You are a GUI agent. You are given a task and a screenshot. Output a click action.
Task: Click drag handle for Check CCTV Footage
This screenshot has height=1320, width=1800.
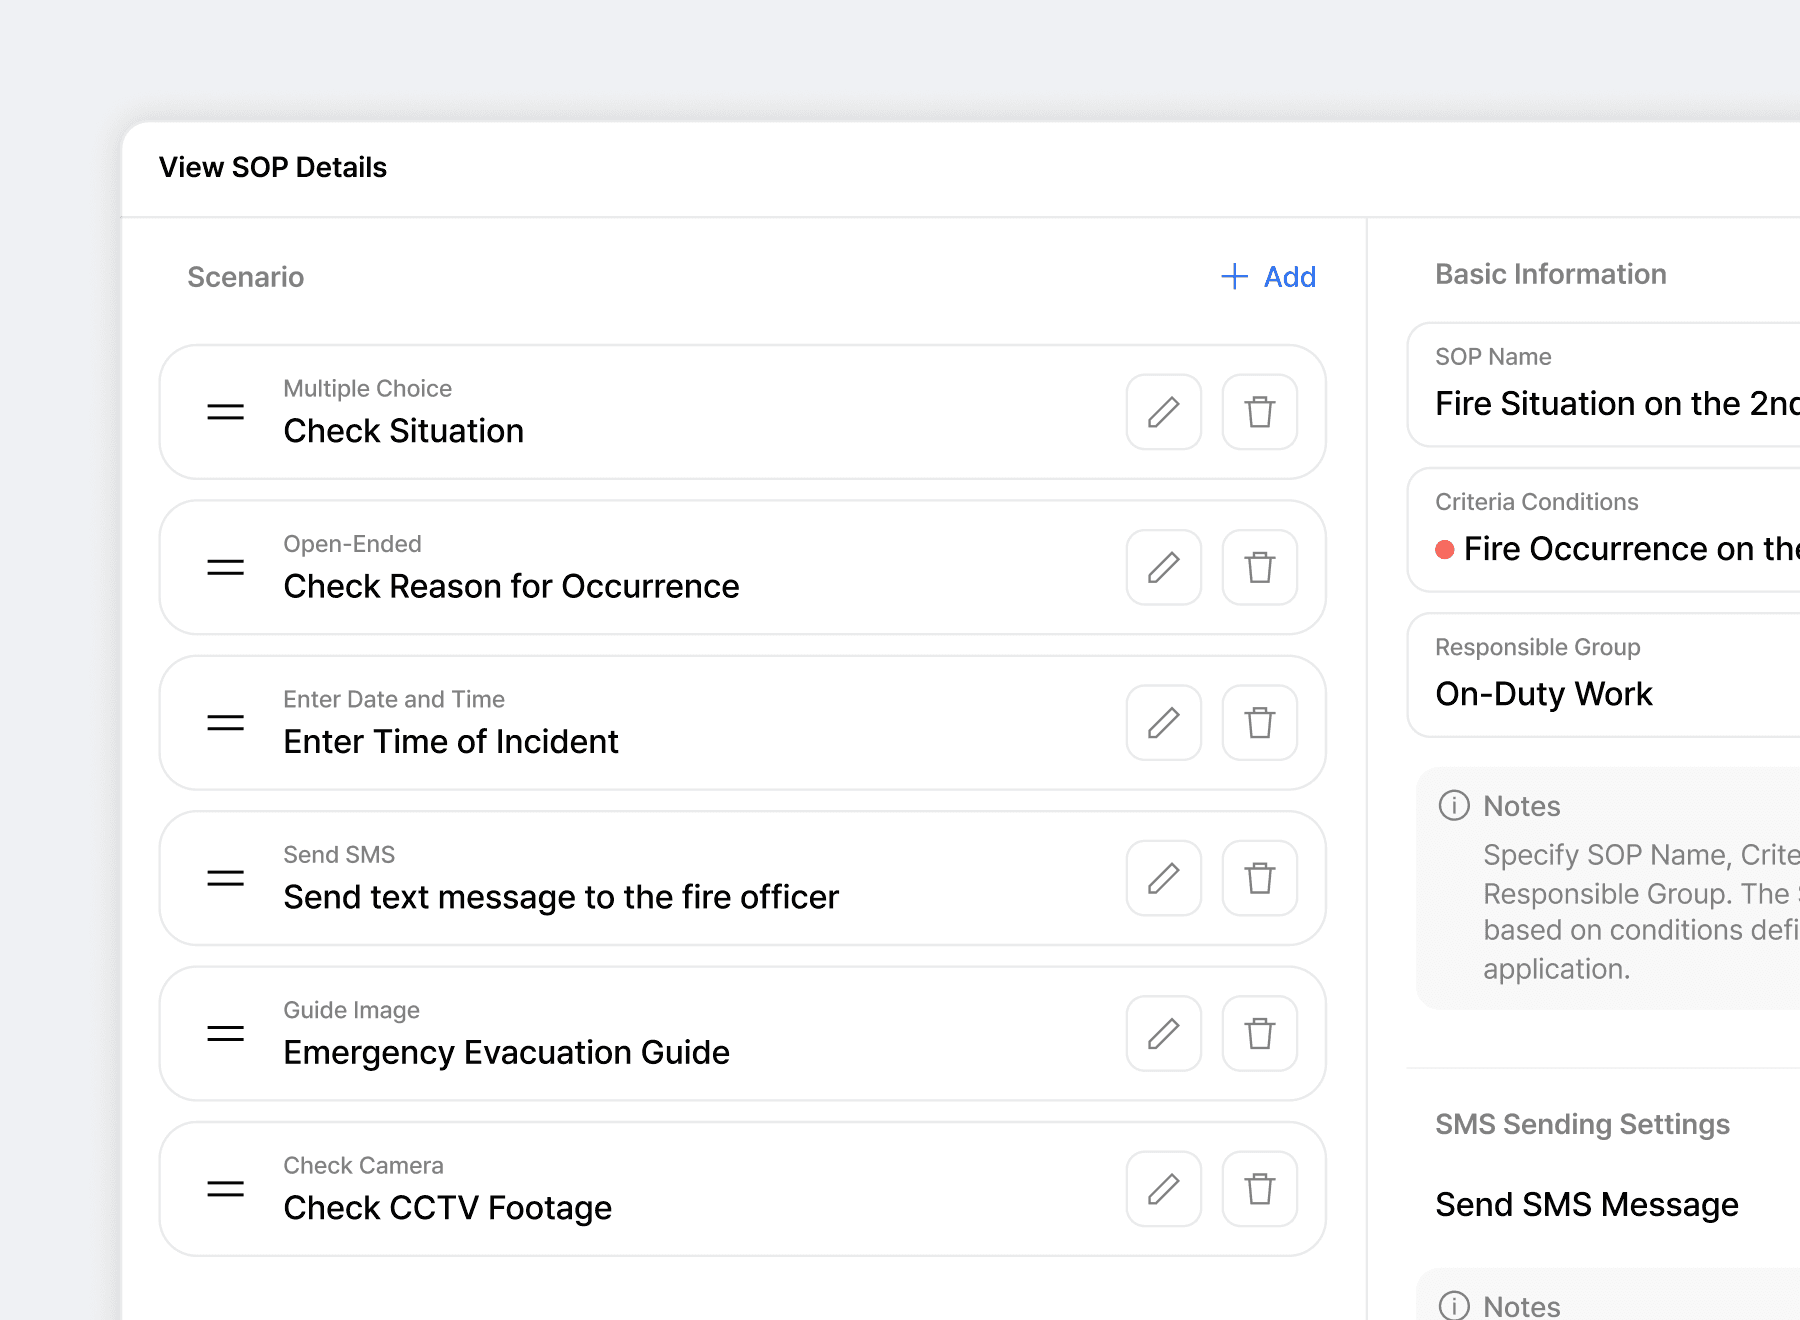pyautogui.click(x=225, y=1189)
